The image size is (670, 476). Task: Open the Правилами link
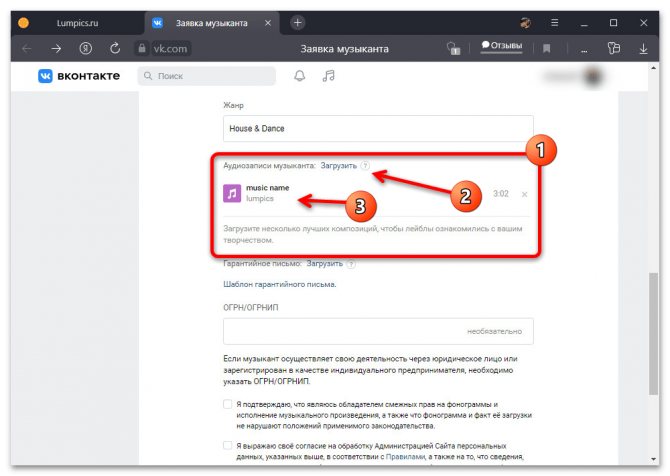pos(405,457)
